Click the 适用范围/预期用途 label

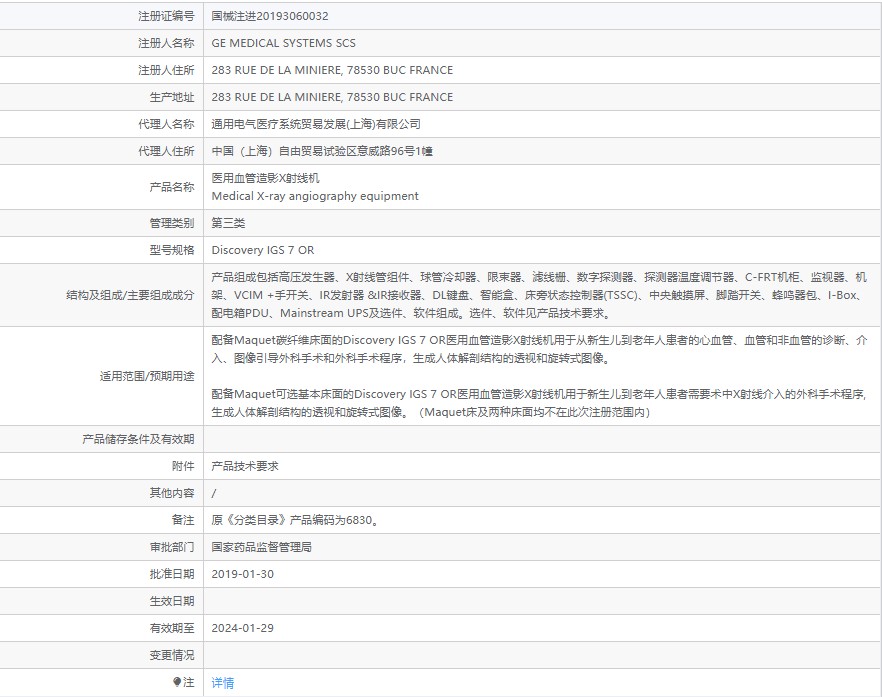pyautogui.click(x=147, y=376)
